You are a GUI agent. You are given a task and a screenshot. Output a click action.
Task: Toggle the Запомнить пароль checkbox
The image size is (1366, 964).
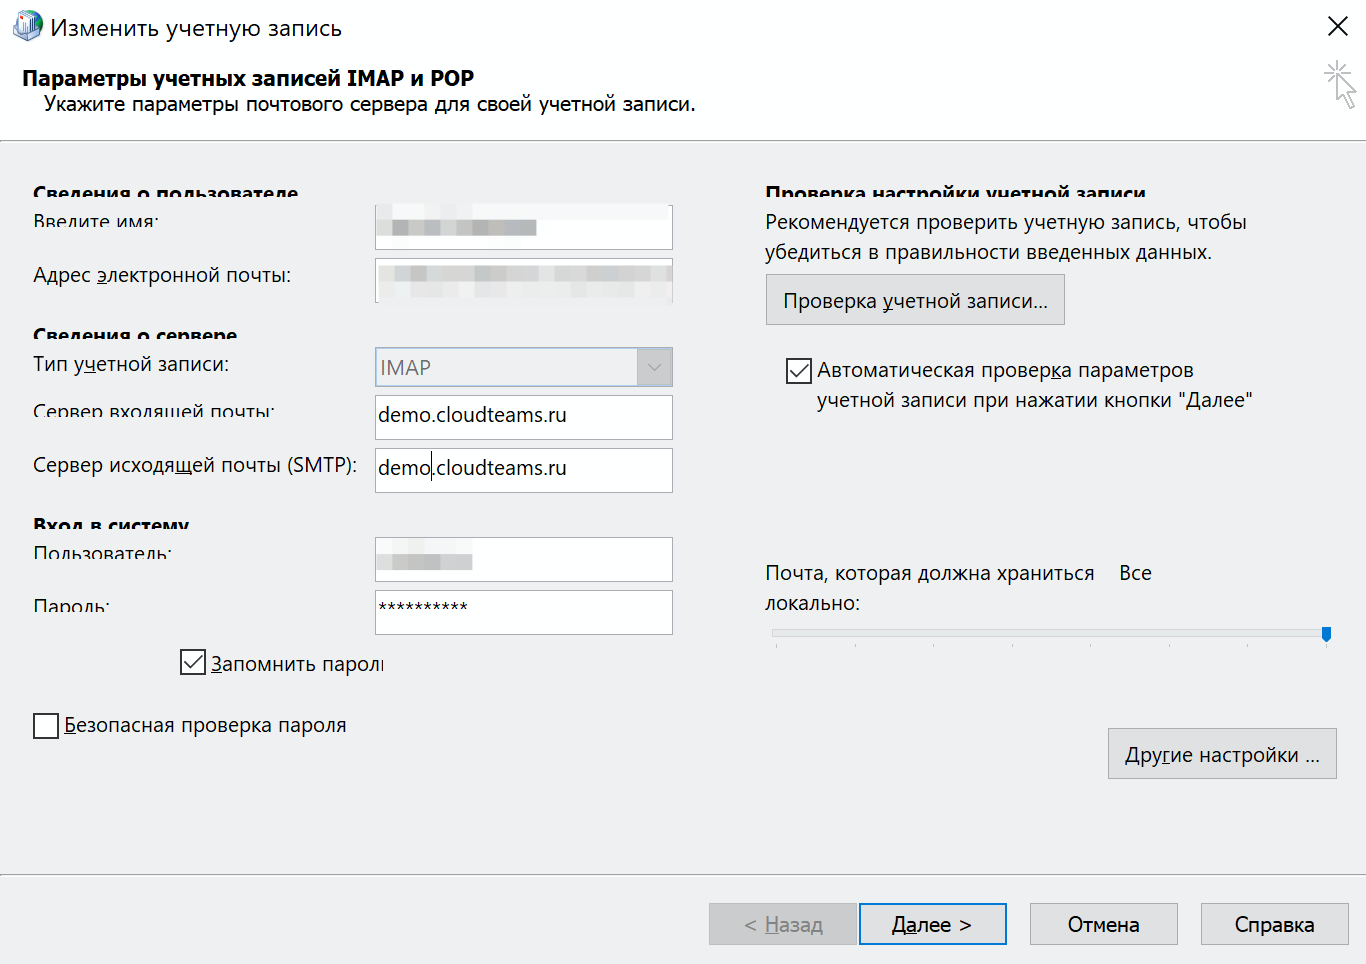tap(193, 662)
